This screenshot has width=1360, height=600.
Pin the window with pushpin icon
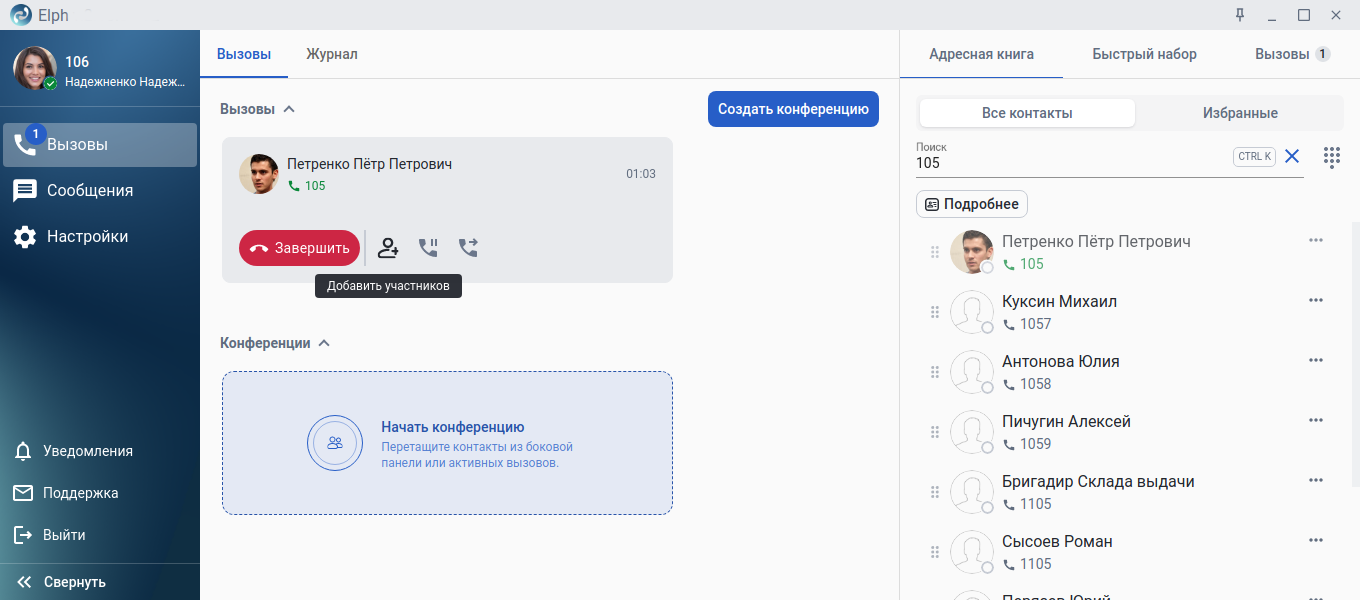(x=1240, y=15)
